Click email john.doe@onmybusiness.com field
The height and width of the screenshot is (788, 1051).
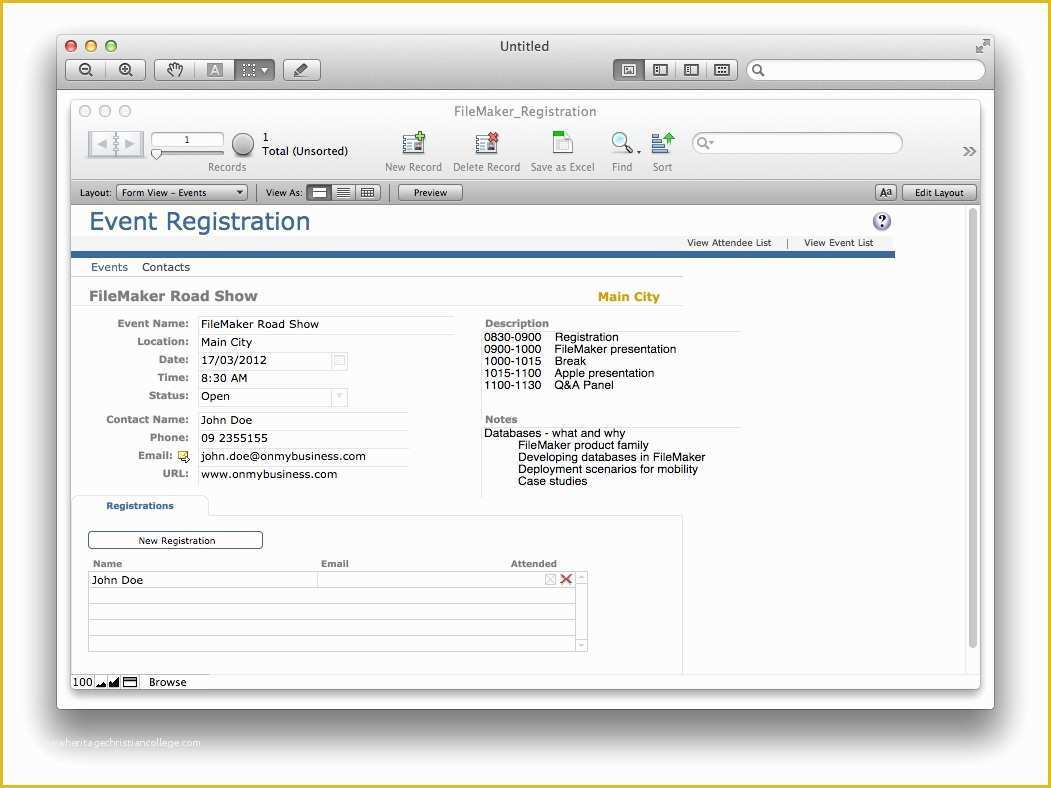[303, 456]
